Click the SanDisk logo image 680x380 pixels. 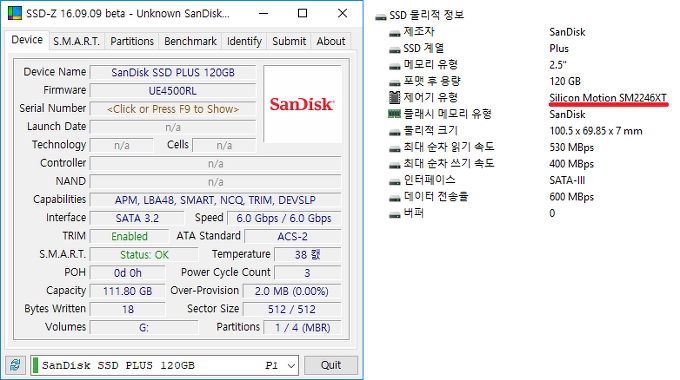pos(302,104)
